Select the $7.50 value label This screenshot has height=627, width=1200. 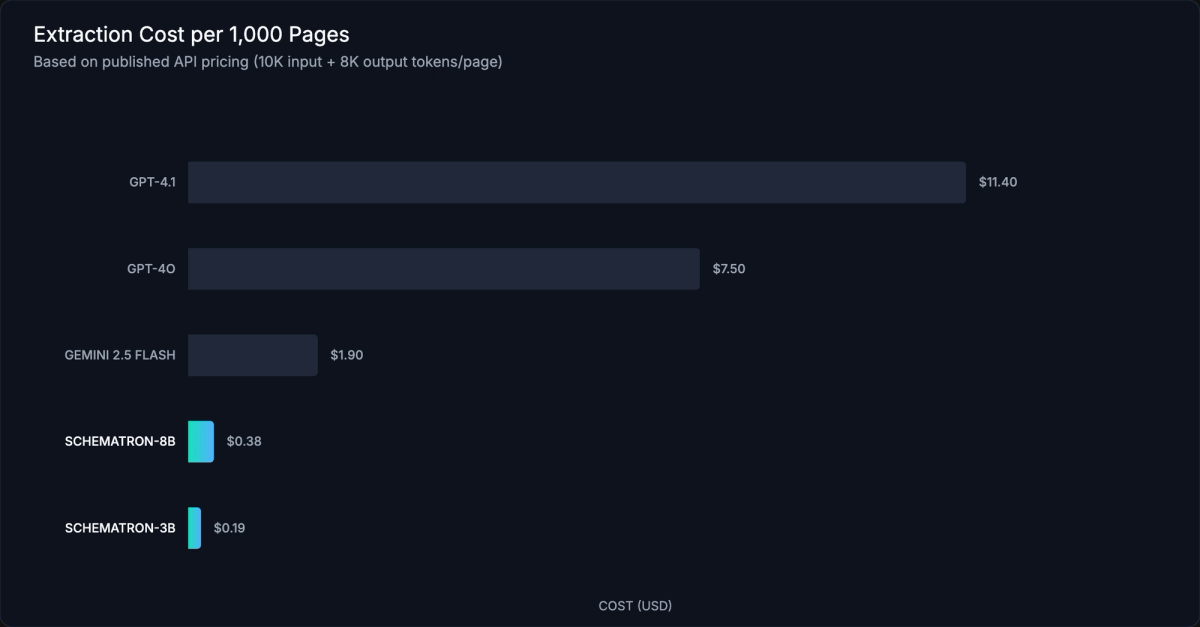click(727, 268)
